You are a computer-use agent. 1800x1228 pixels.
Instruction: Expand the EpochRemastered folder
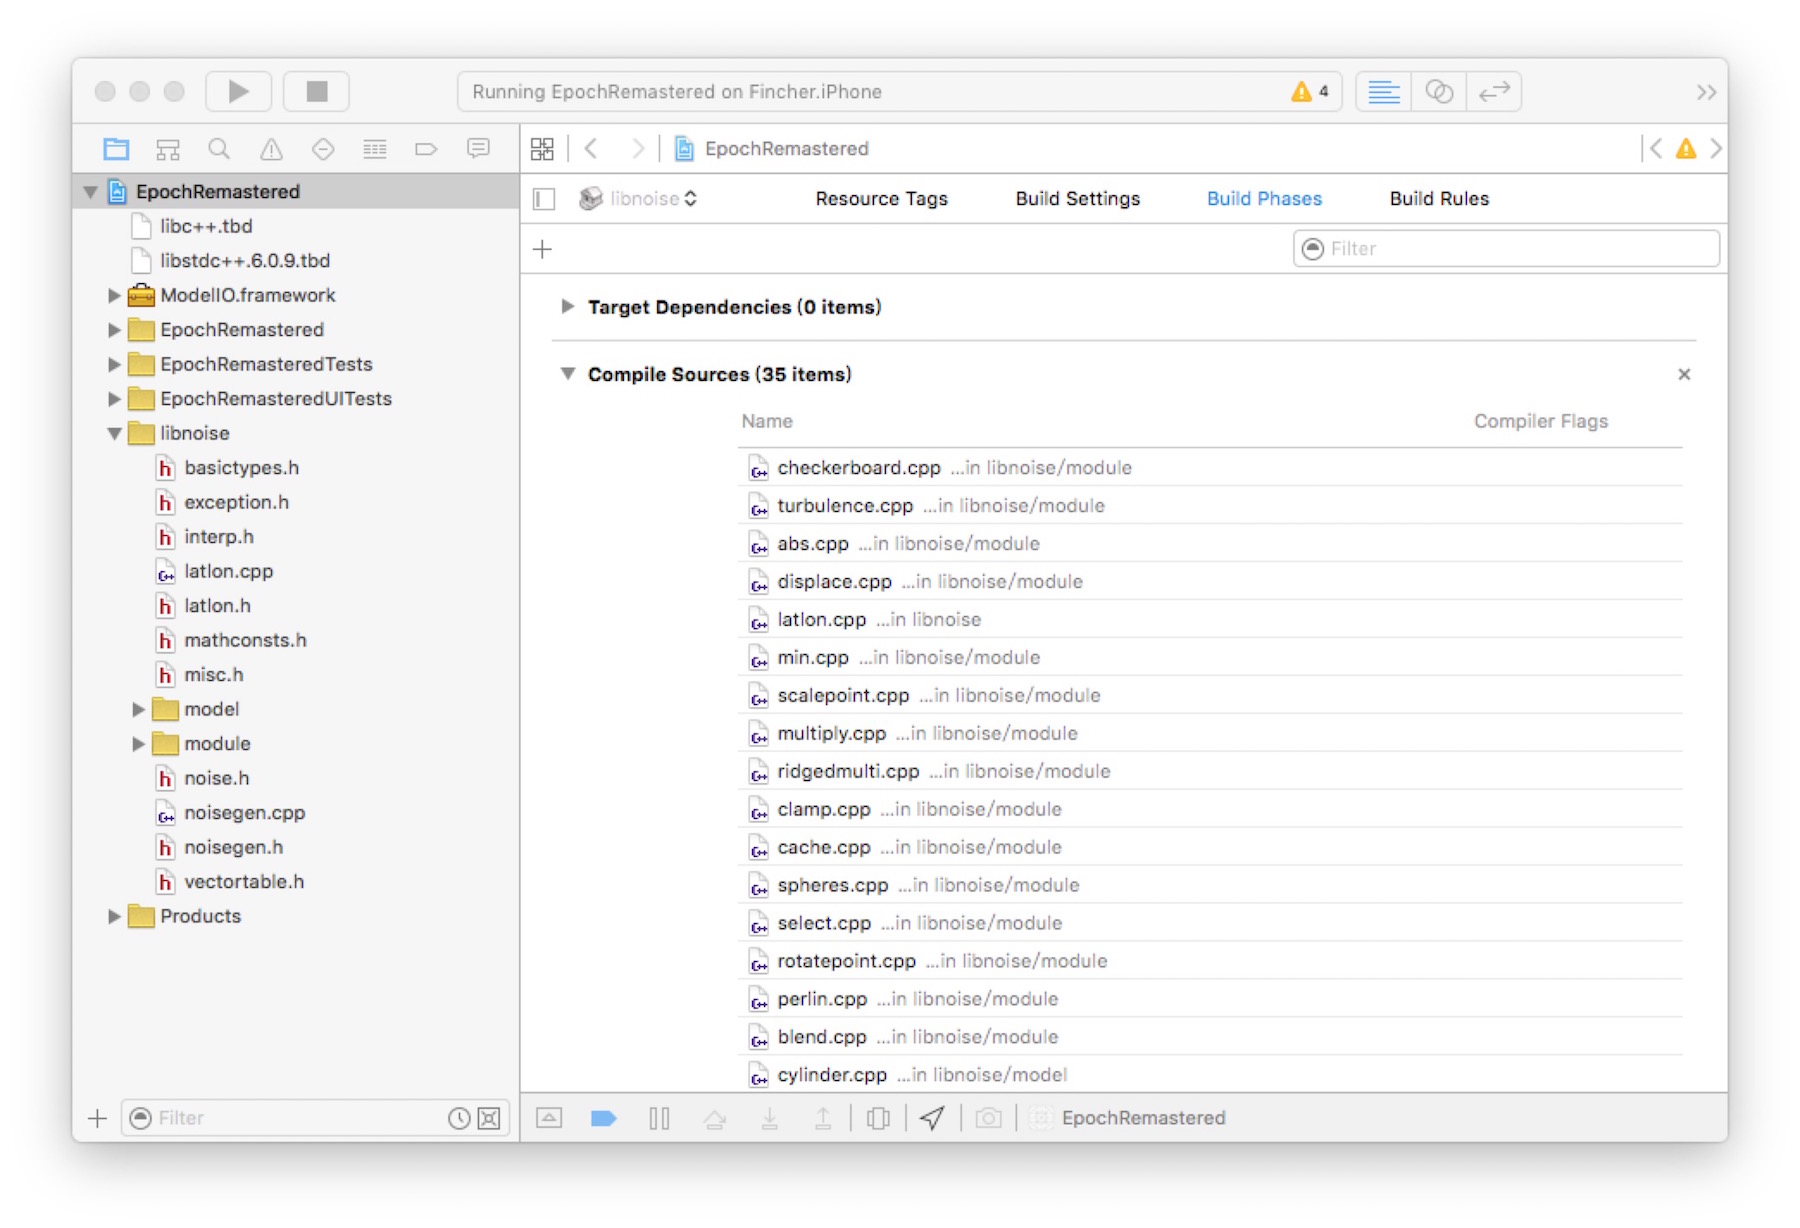click(114, 330)
